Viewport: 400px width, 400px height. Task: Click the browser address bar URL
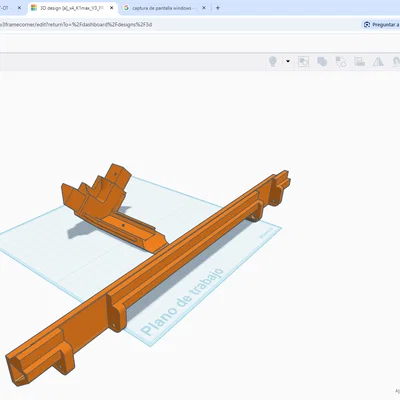[x=76, y=25]
